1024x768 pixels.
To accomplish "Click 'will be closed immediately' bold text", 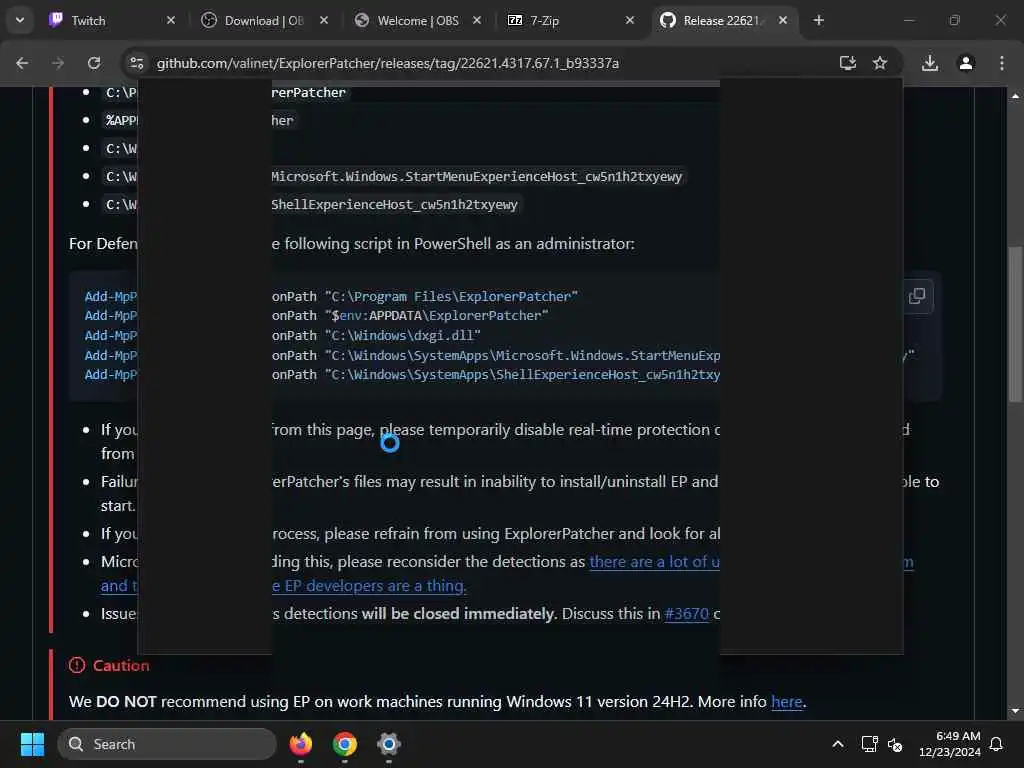I will [458, 614].
